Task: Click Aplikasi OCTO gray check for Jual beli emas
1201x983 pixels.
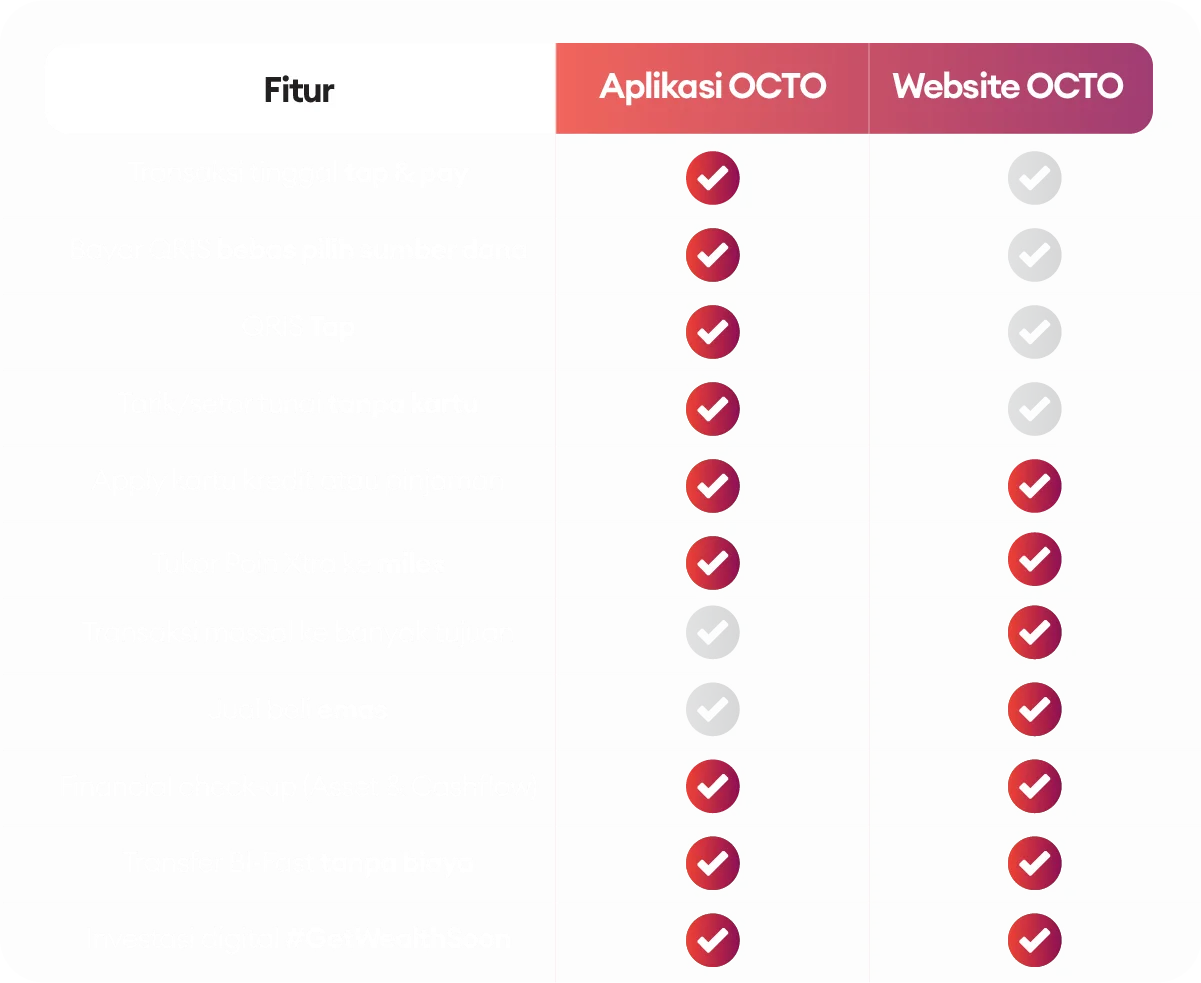Action: (x=712, y=709)
